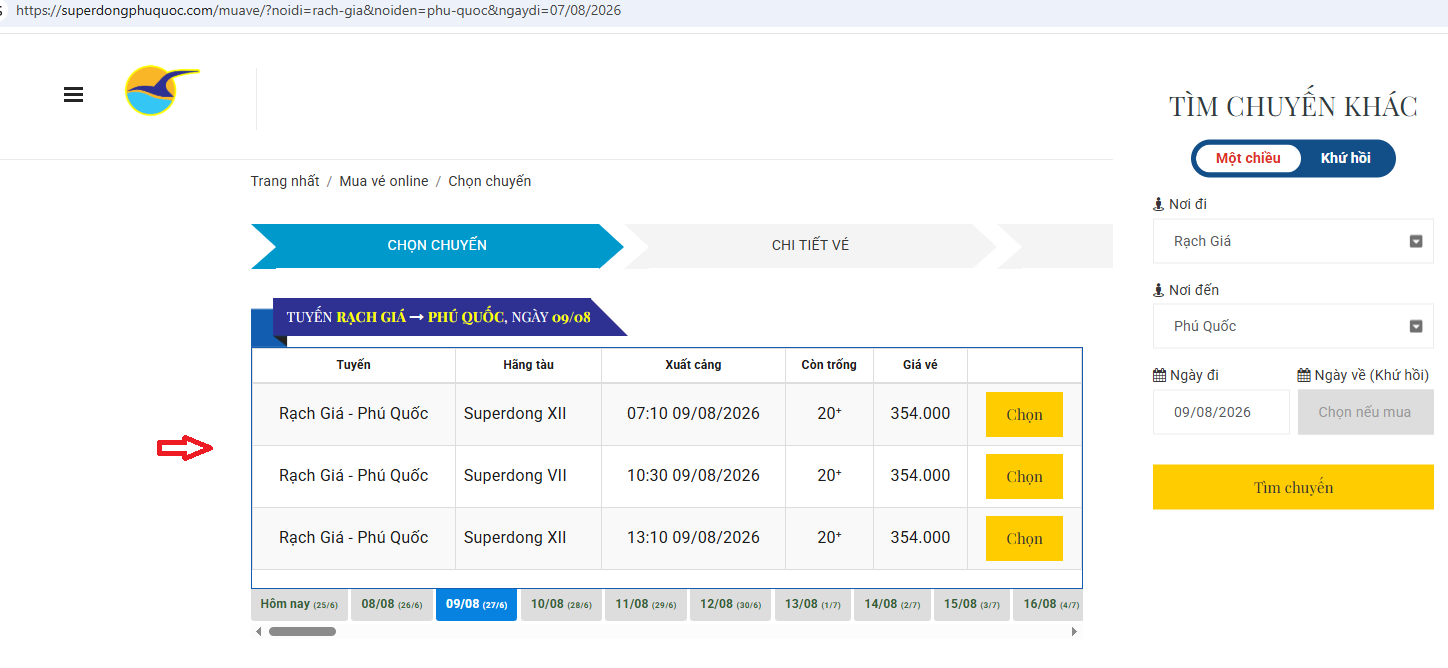The height and width of the screenshot is (668, 1448).
Task: Click the Tìm chuyến search button
Action: click(x=1293, y=487)
